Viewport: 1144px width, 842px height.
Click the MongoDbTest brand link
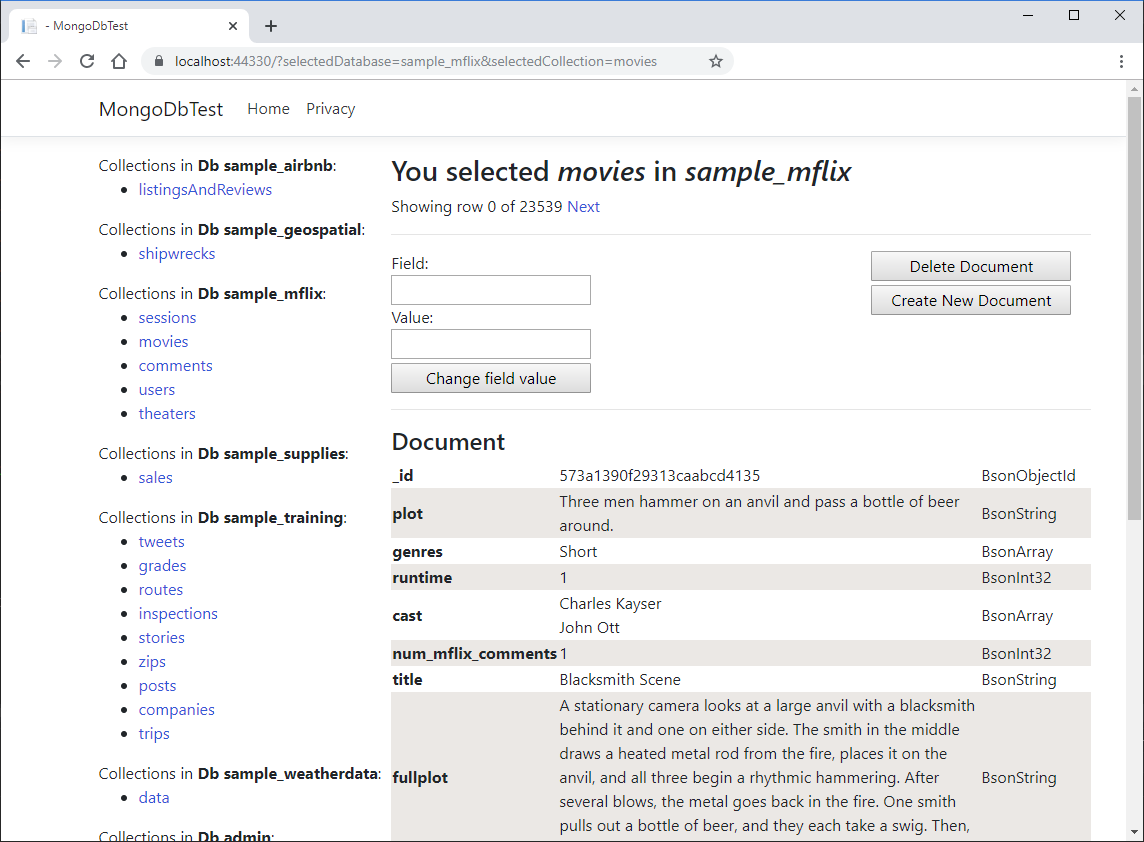(x=161, y=109)
